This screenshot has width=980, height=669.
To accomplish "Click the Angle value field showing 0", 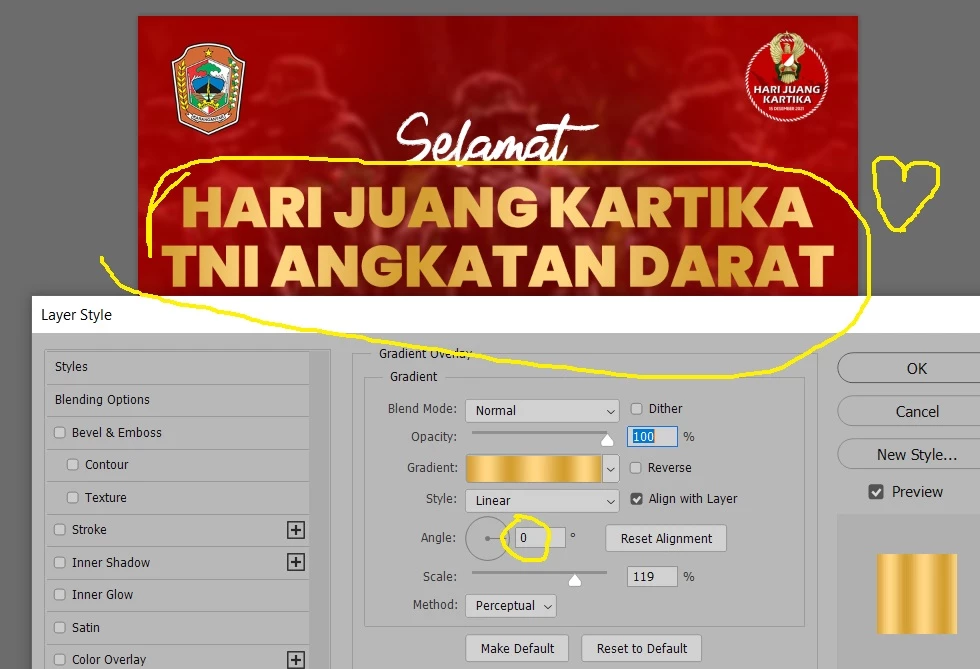I will click(x=540, y=538).
